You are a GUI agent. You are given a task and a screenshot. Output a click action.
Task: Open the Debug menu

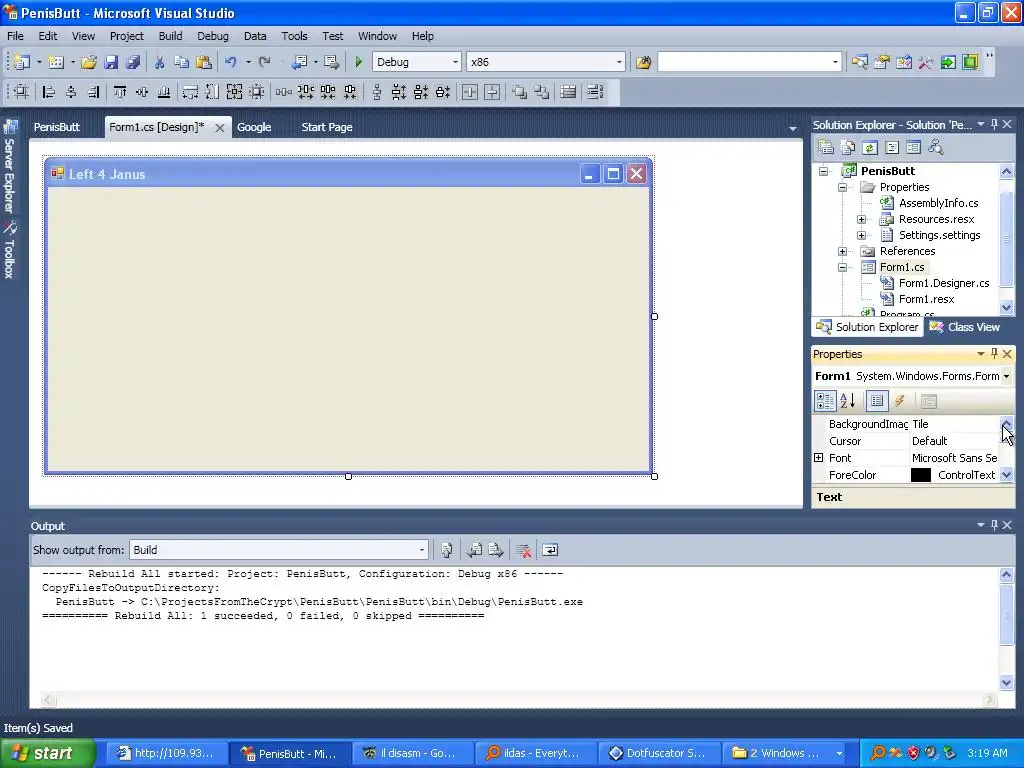click(213, 36)
